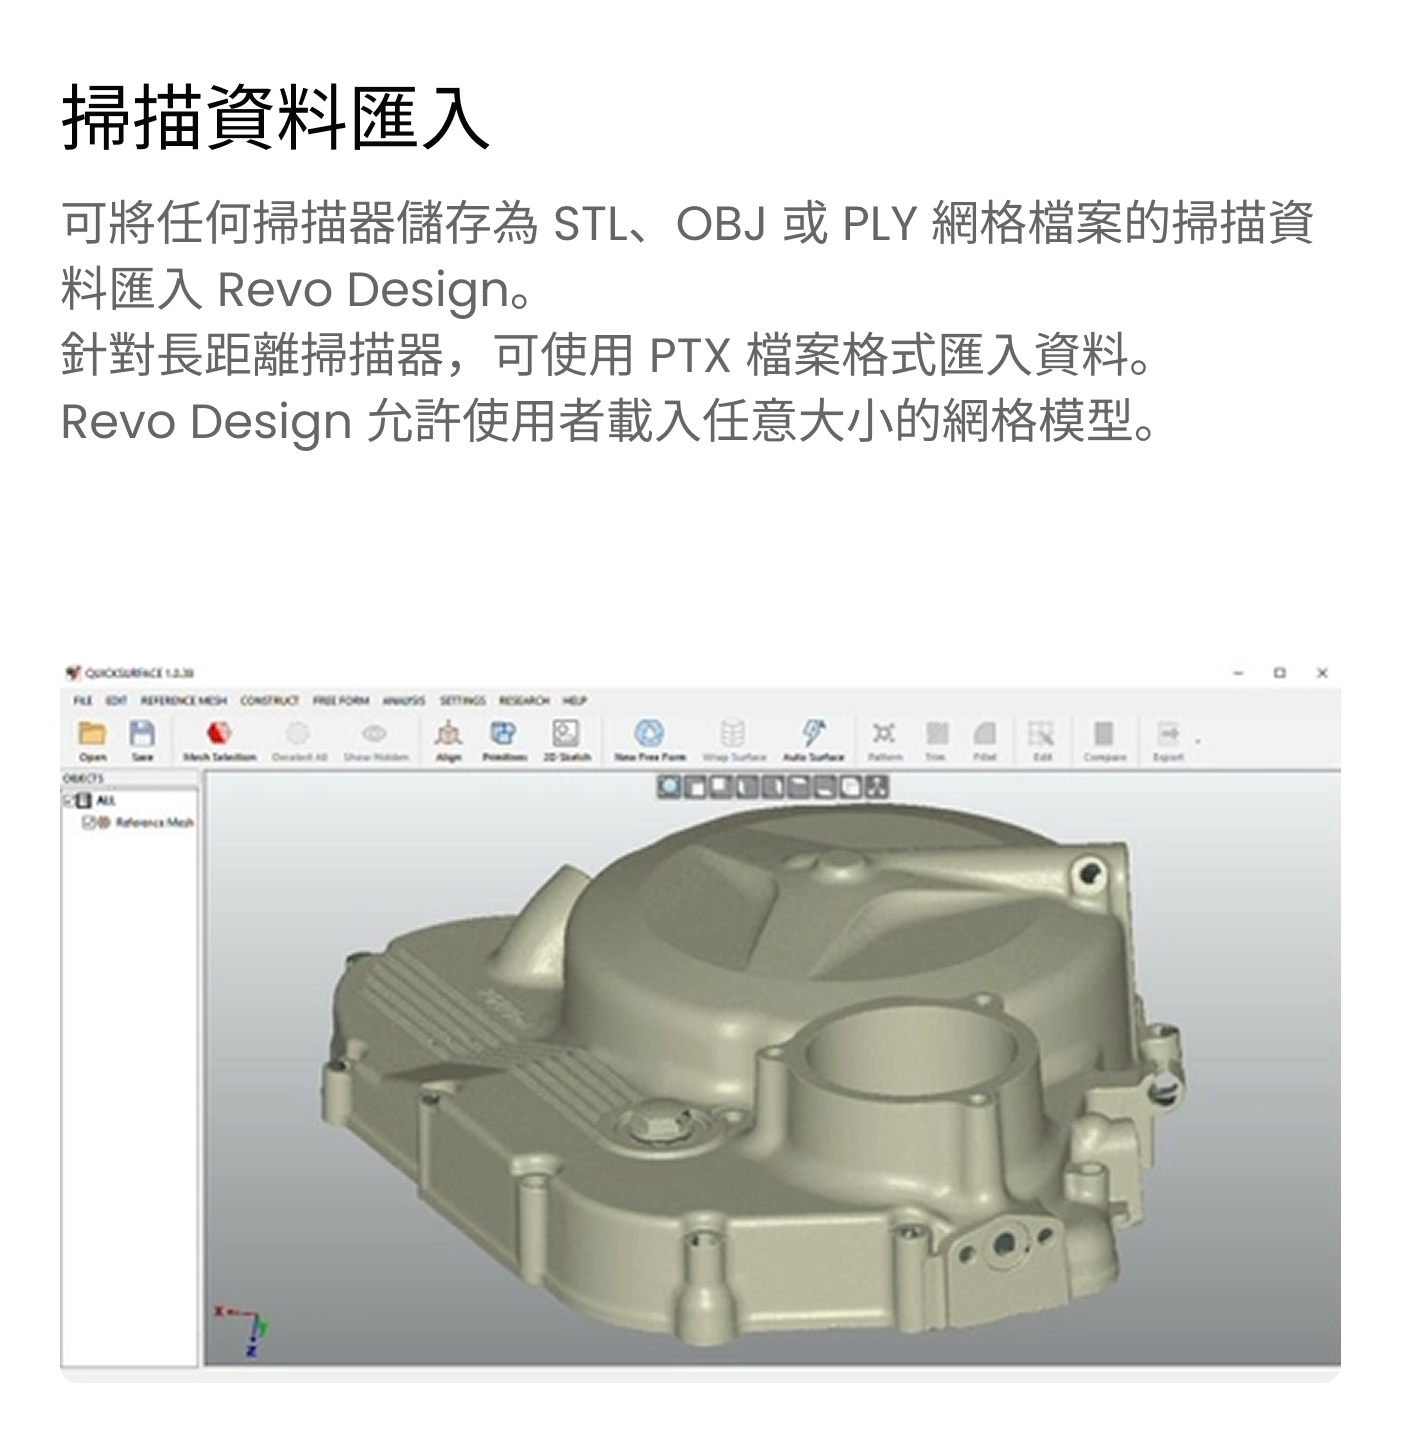Click the last view-bar icon with nodes

click(x=877, y=787)
